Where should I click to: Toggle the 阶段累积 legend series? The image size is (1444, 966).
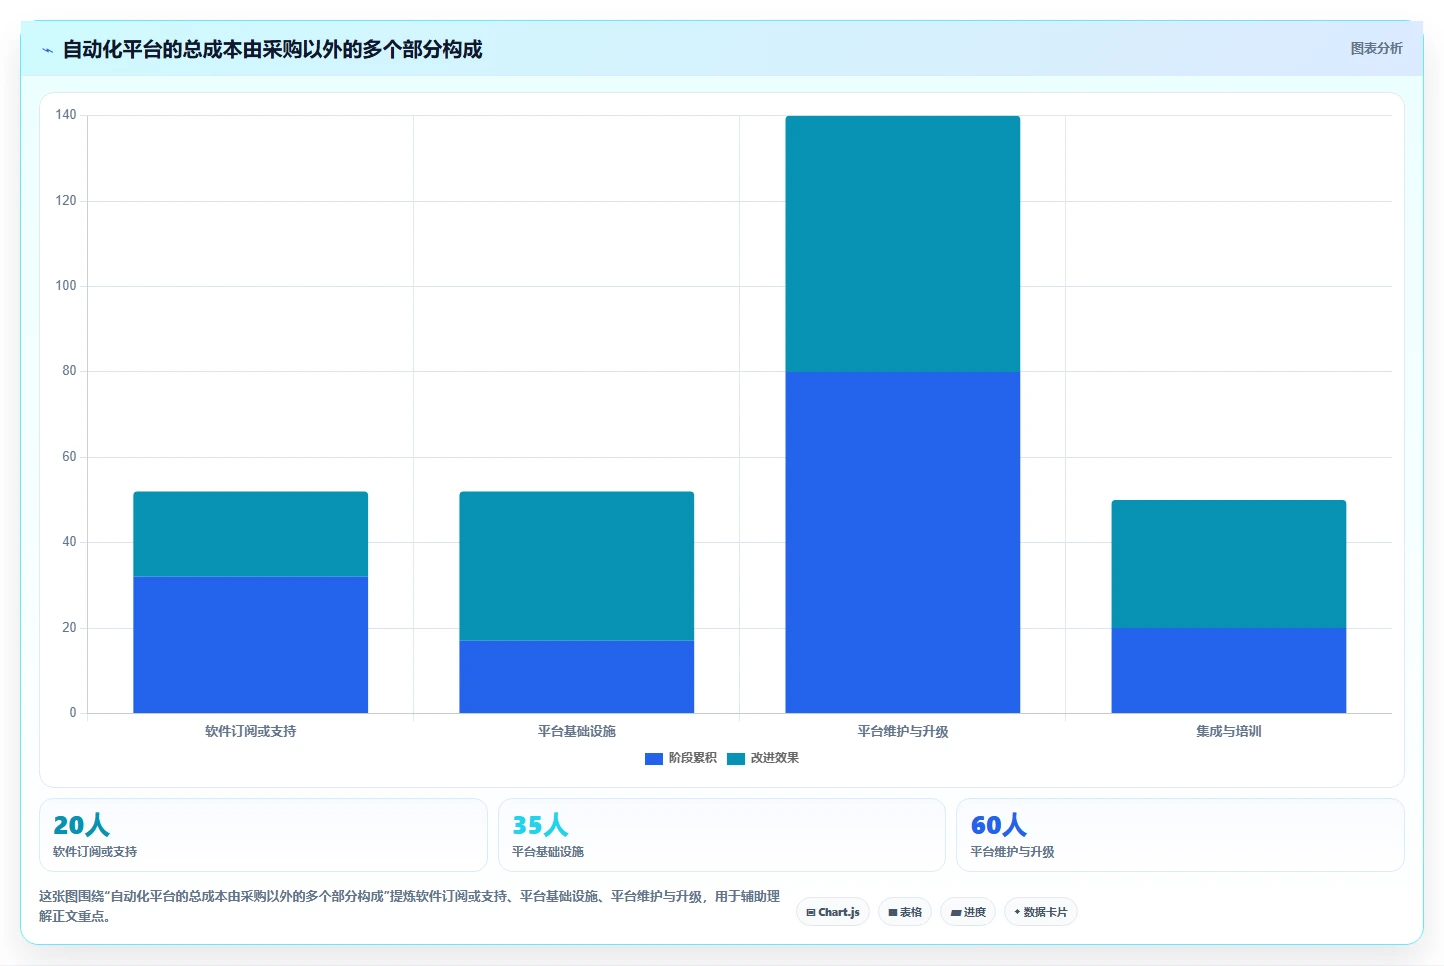click(681, 758)
